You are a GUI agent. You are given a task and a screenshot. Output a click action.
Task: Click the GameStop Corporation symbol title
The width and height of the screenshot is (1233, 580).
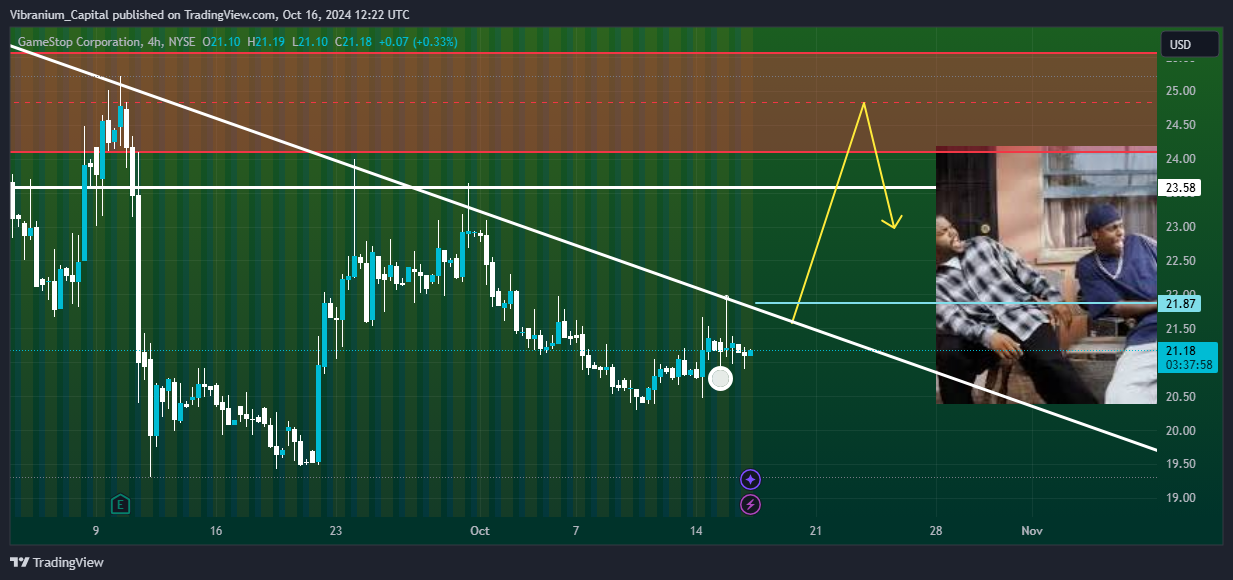click(80, 42)
